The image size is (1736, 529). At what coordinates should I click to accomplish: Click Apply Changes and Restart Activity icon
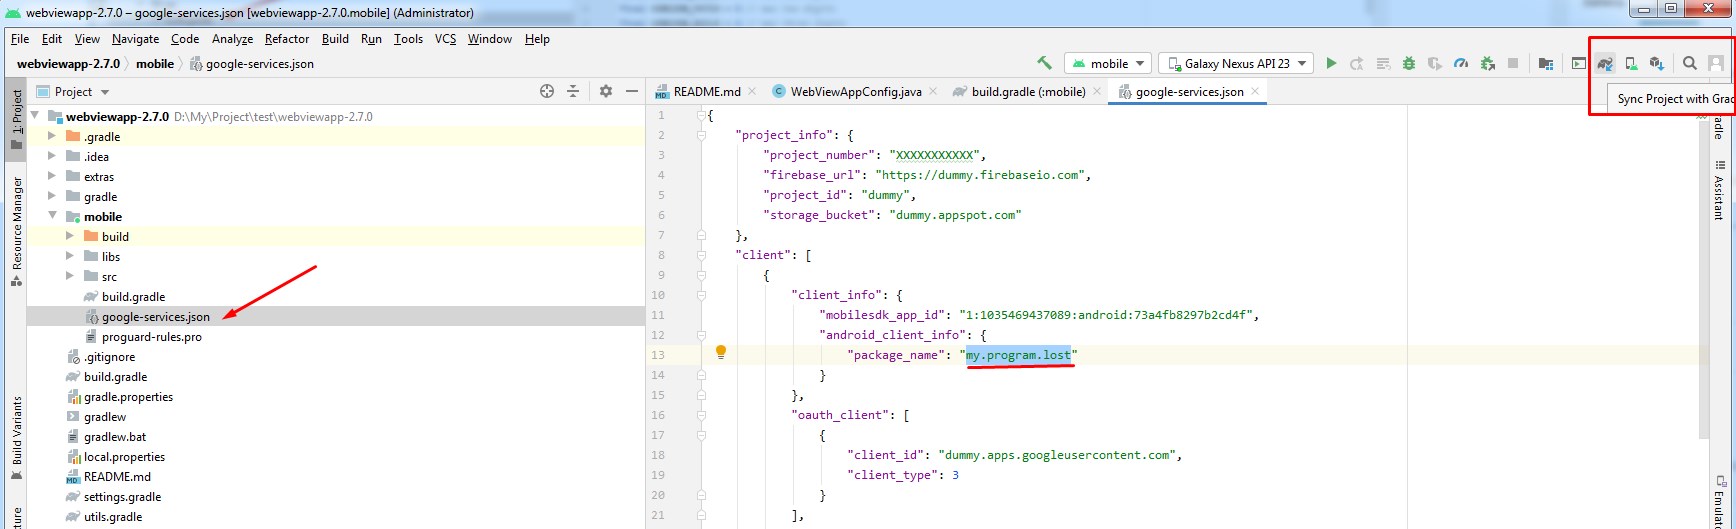click(1357, 64)
